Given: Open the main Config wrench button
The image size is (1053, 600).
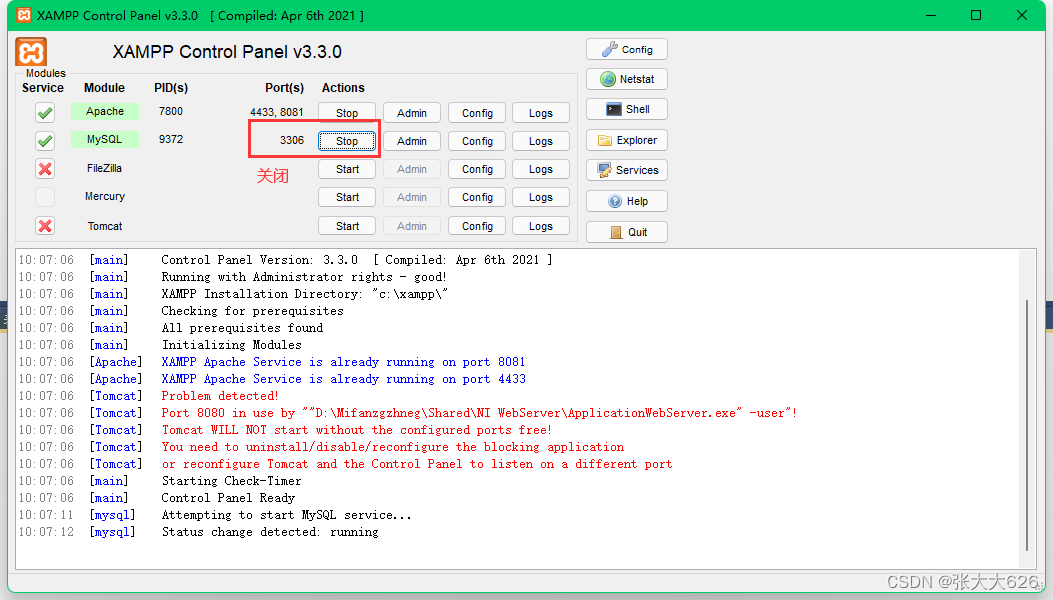Looking at the screenshot, I should pyautogui.click(x=627, y=49).
